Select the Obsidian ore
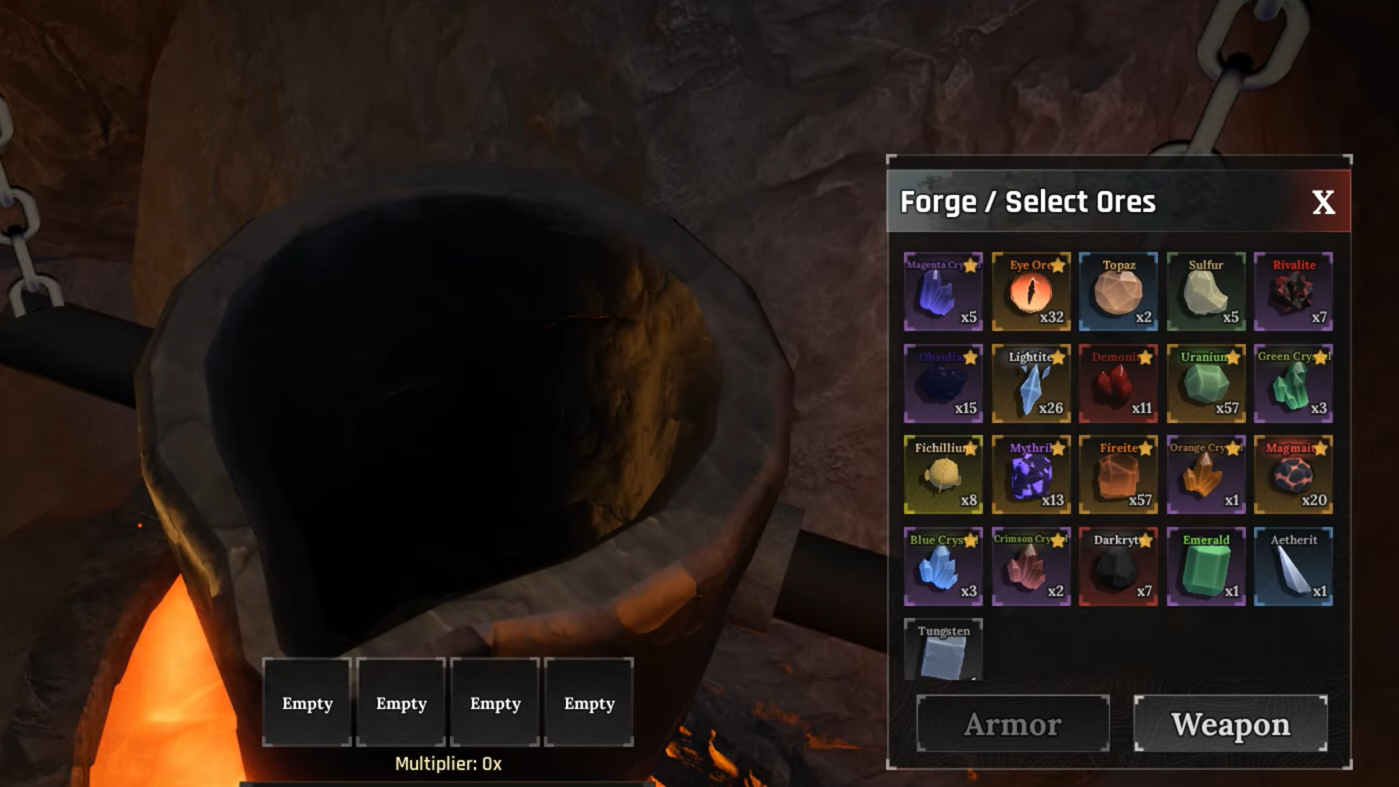This screenshot has width=1399, height=787. (943, 383)
